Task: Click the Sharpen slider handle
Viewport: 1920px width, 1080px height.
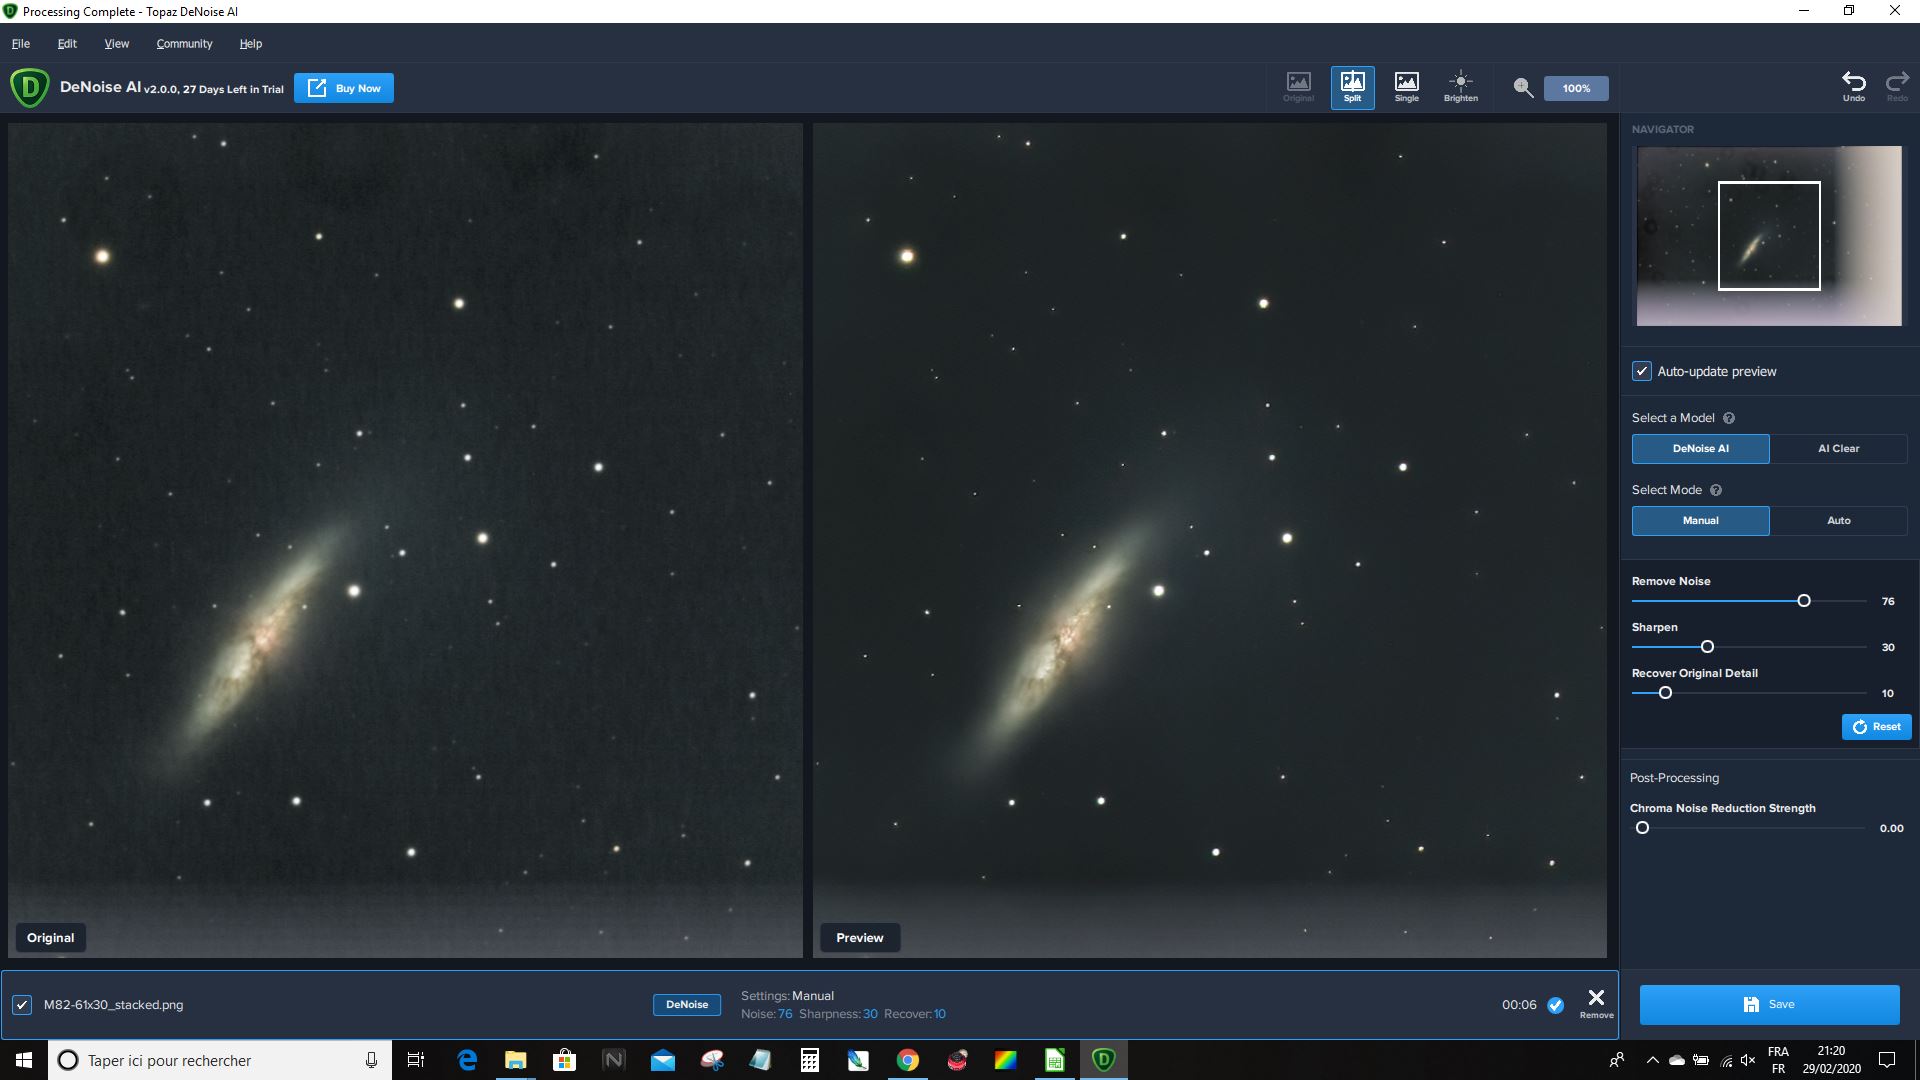Action: click(x=1707, y=647)
